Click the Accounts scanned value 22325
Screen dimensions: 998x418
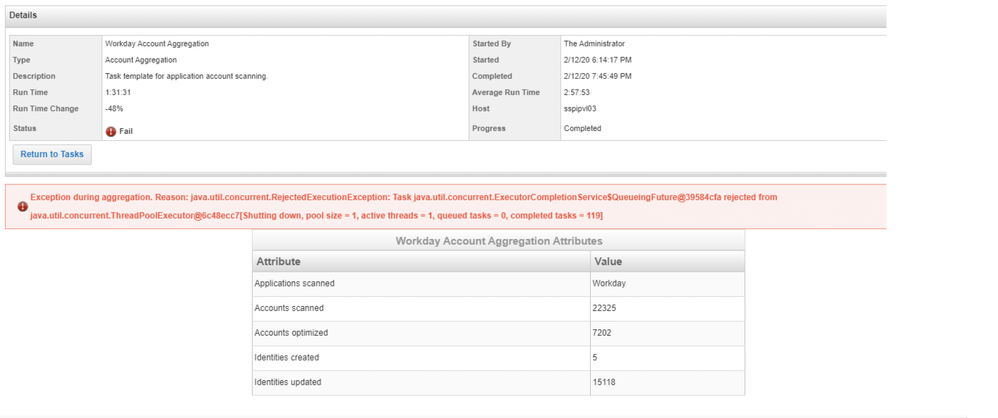pos(605,308)
